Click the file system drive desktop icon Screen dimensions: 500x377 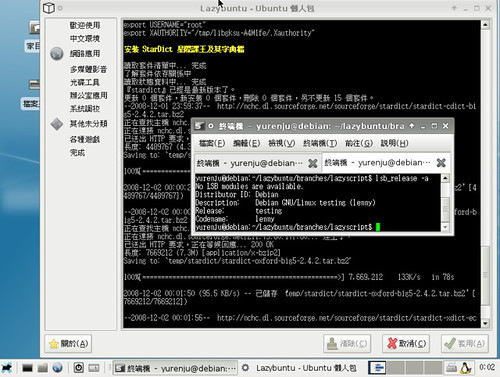[34, 84]
